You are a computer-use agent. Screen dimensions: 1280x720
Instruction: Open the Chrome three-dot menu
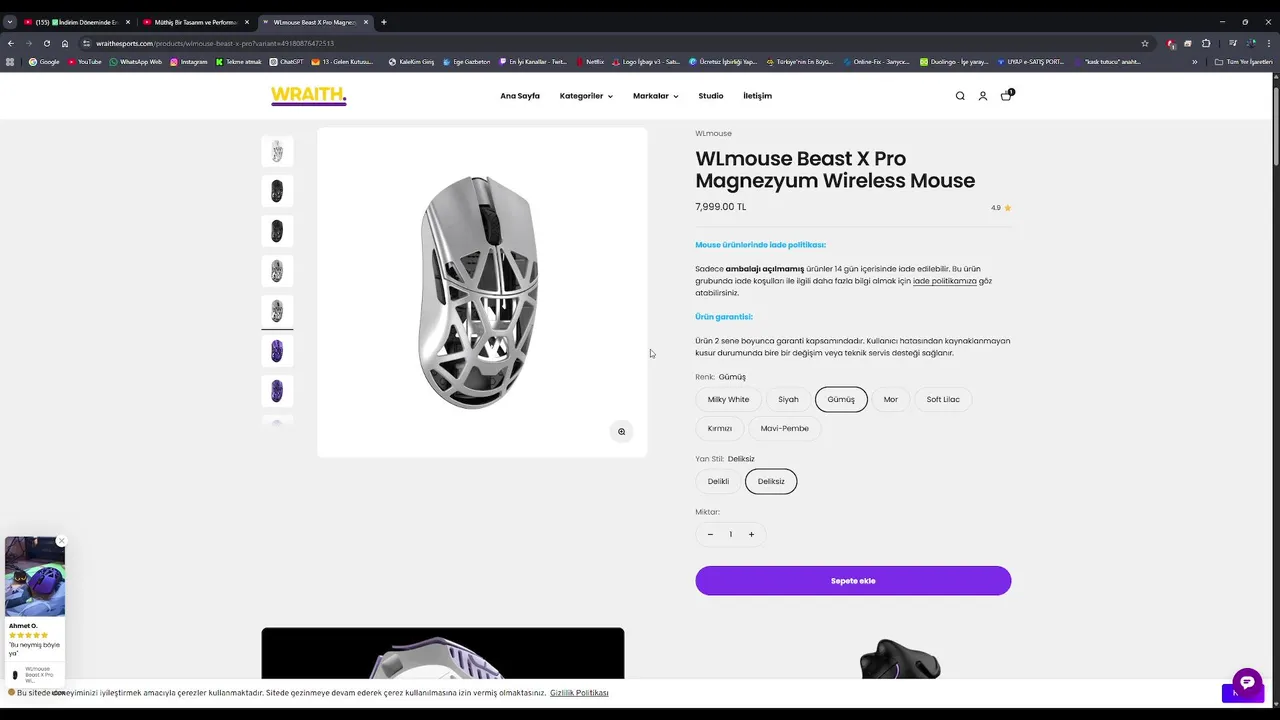[x=1269, y=43]
